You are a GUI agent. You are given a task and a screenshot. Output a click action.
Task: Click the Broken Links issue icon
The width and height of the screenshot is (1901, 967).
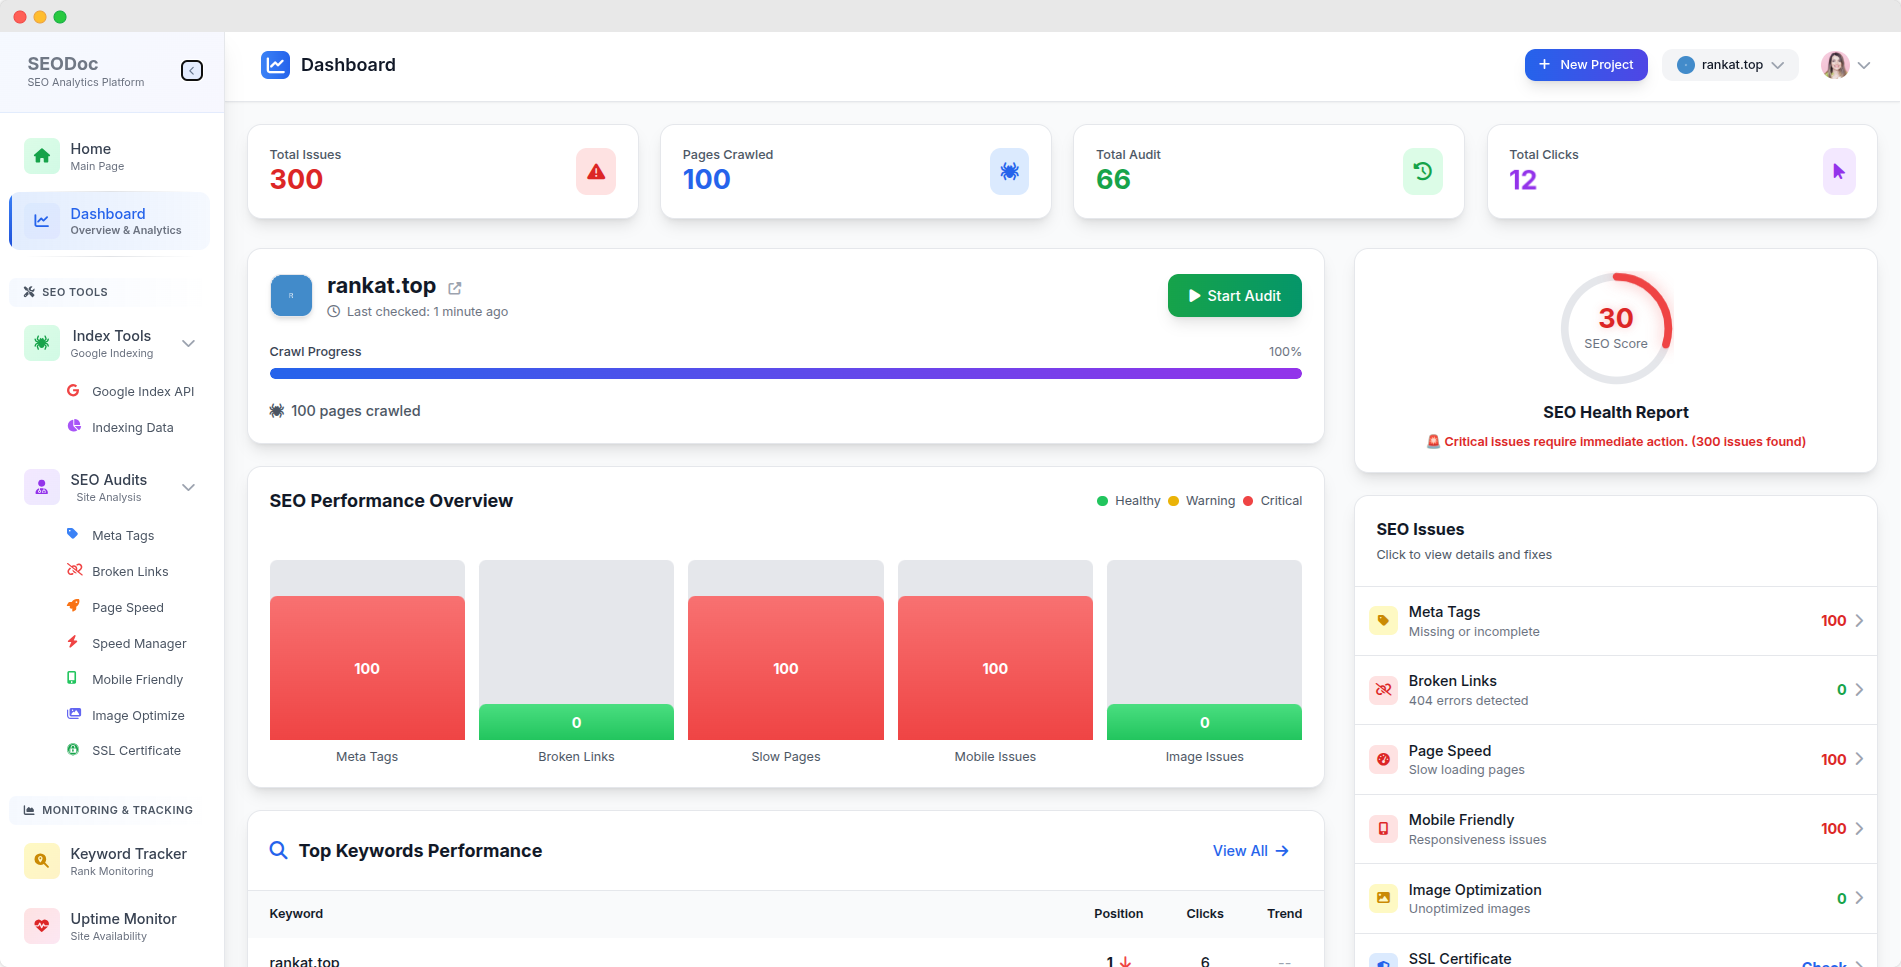click(1383, 690)
